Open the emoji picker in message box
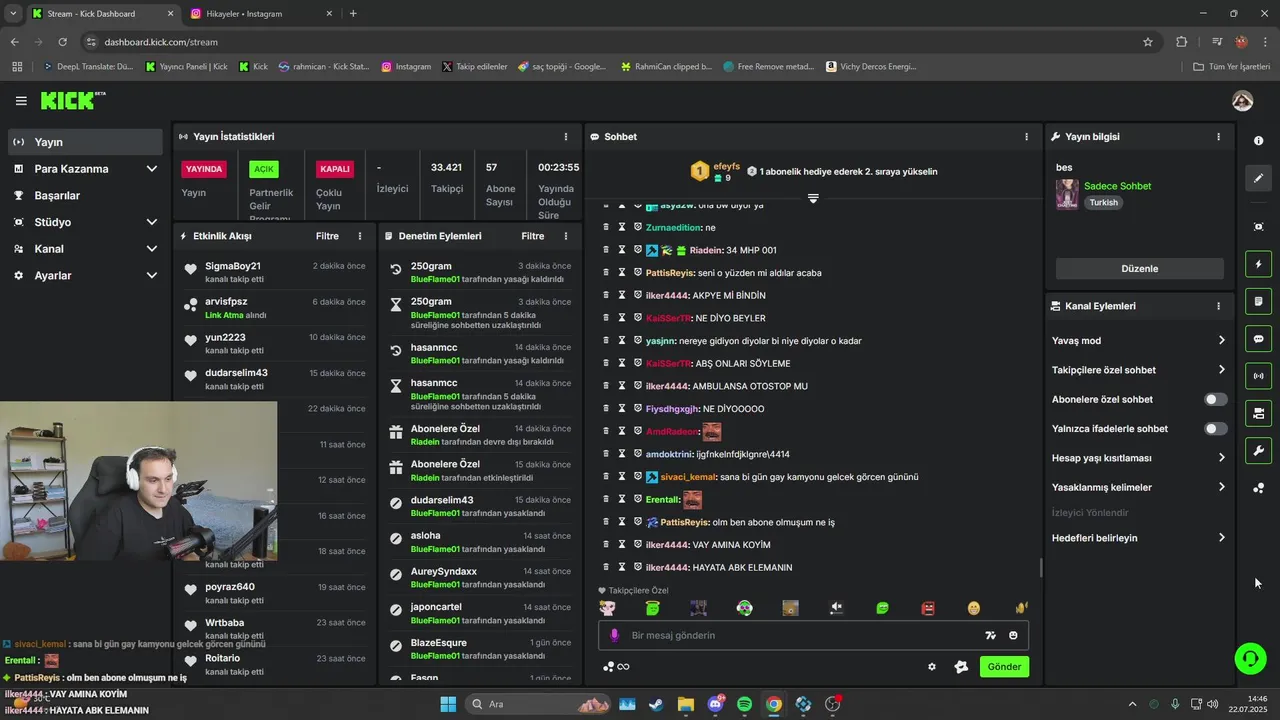This screenshot has height=720, width=1280. click(1013, 635)
